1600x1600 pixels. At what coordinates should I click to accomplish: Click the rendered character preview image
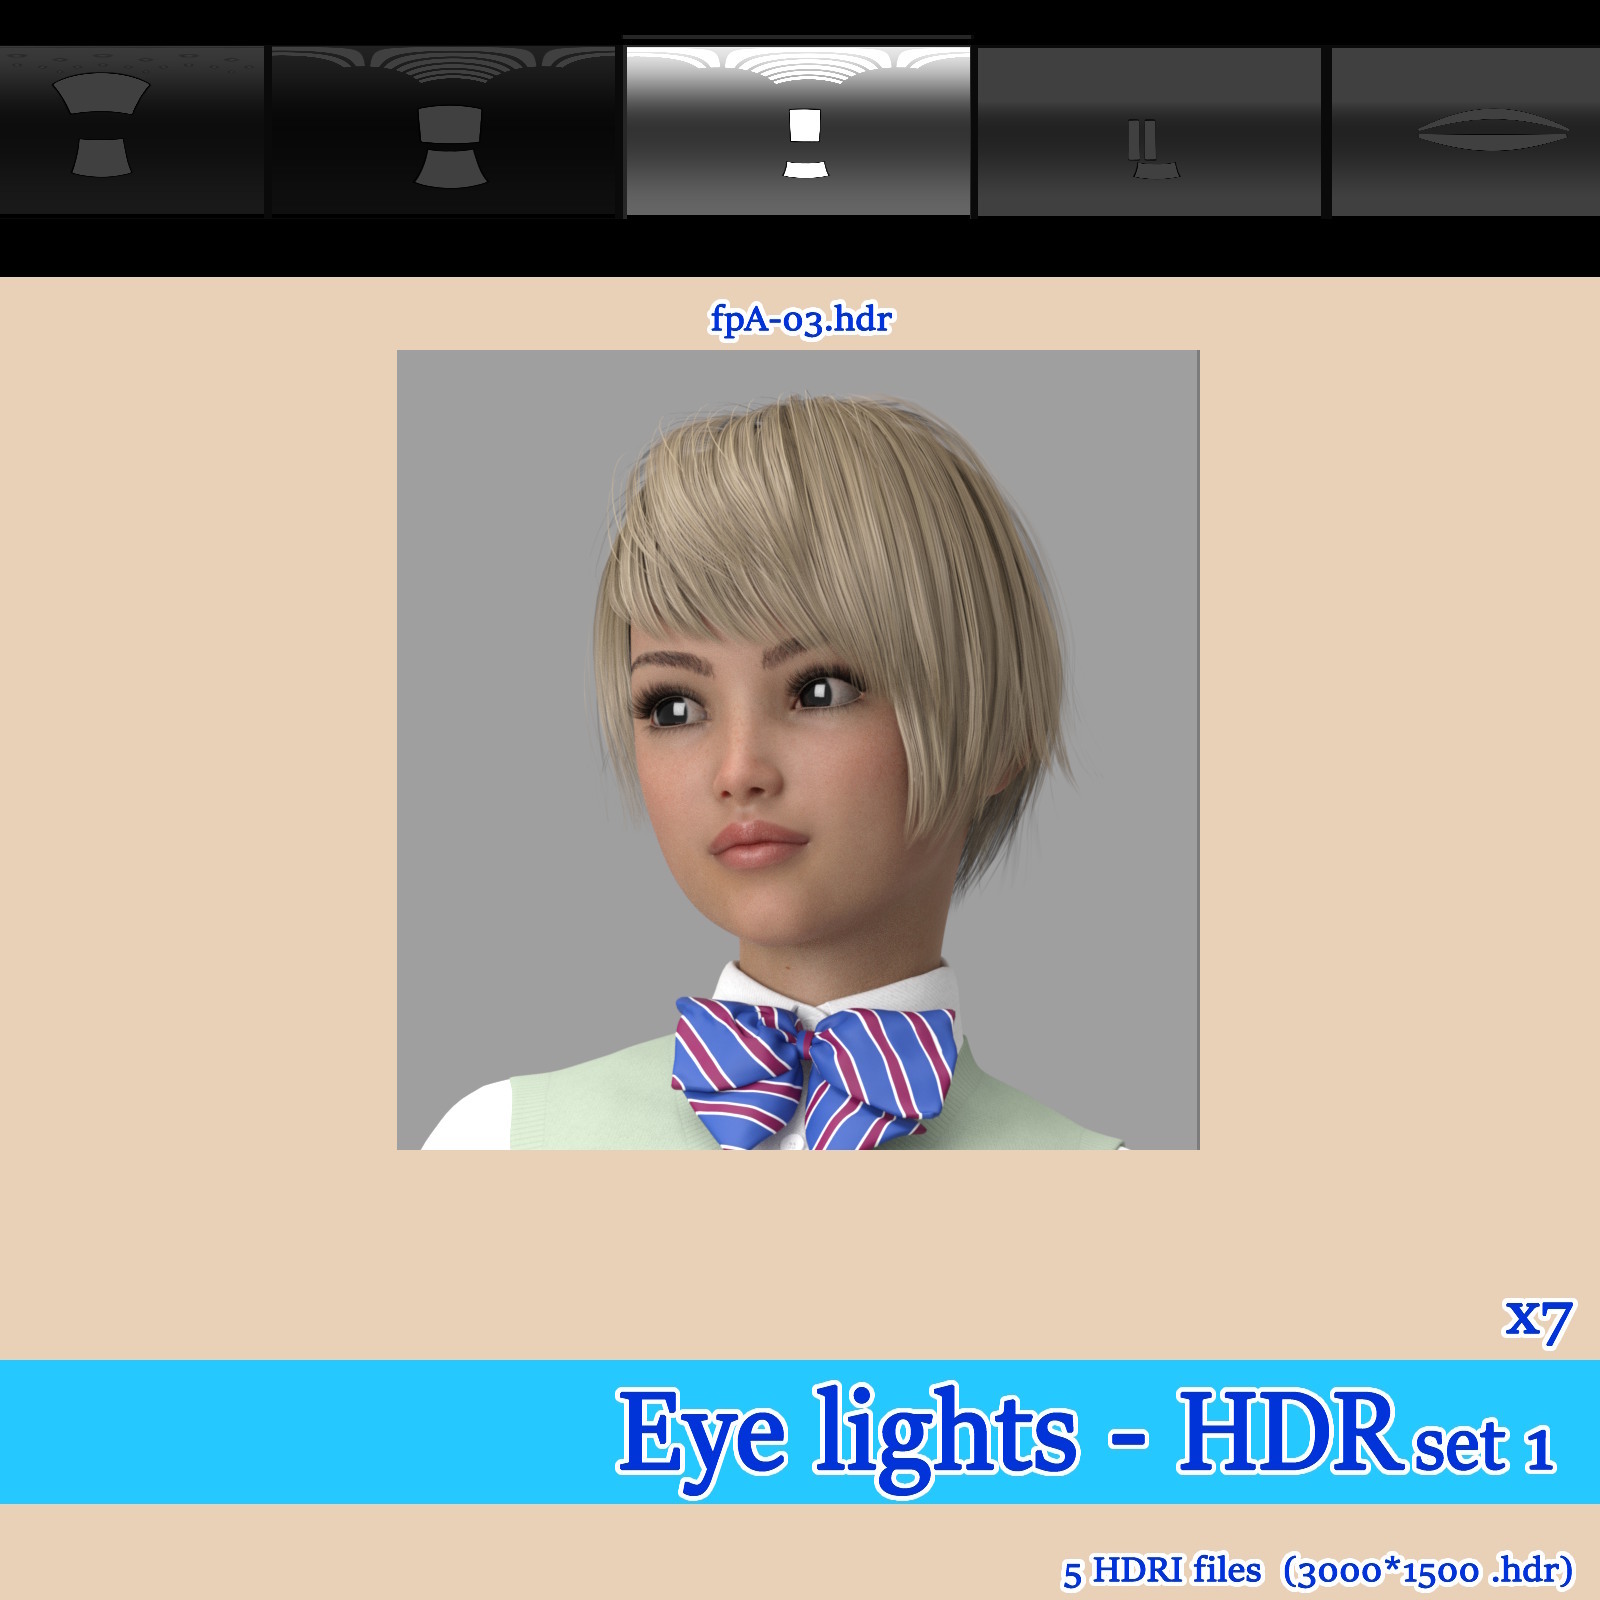click(x=798, y=750)
